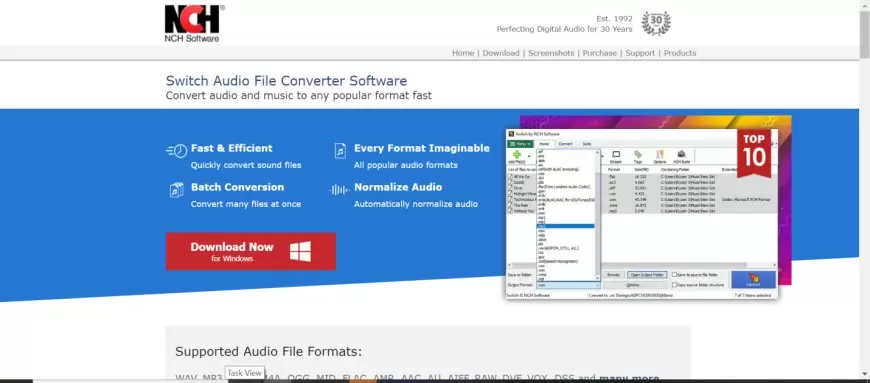The image size is (870, 383).
Task: Click the NCH Software logo
Action: tap(194, 23)
